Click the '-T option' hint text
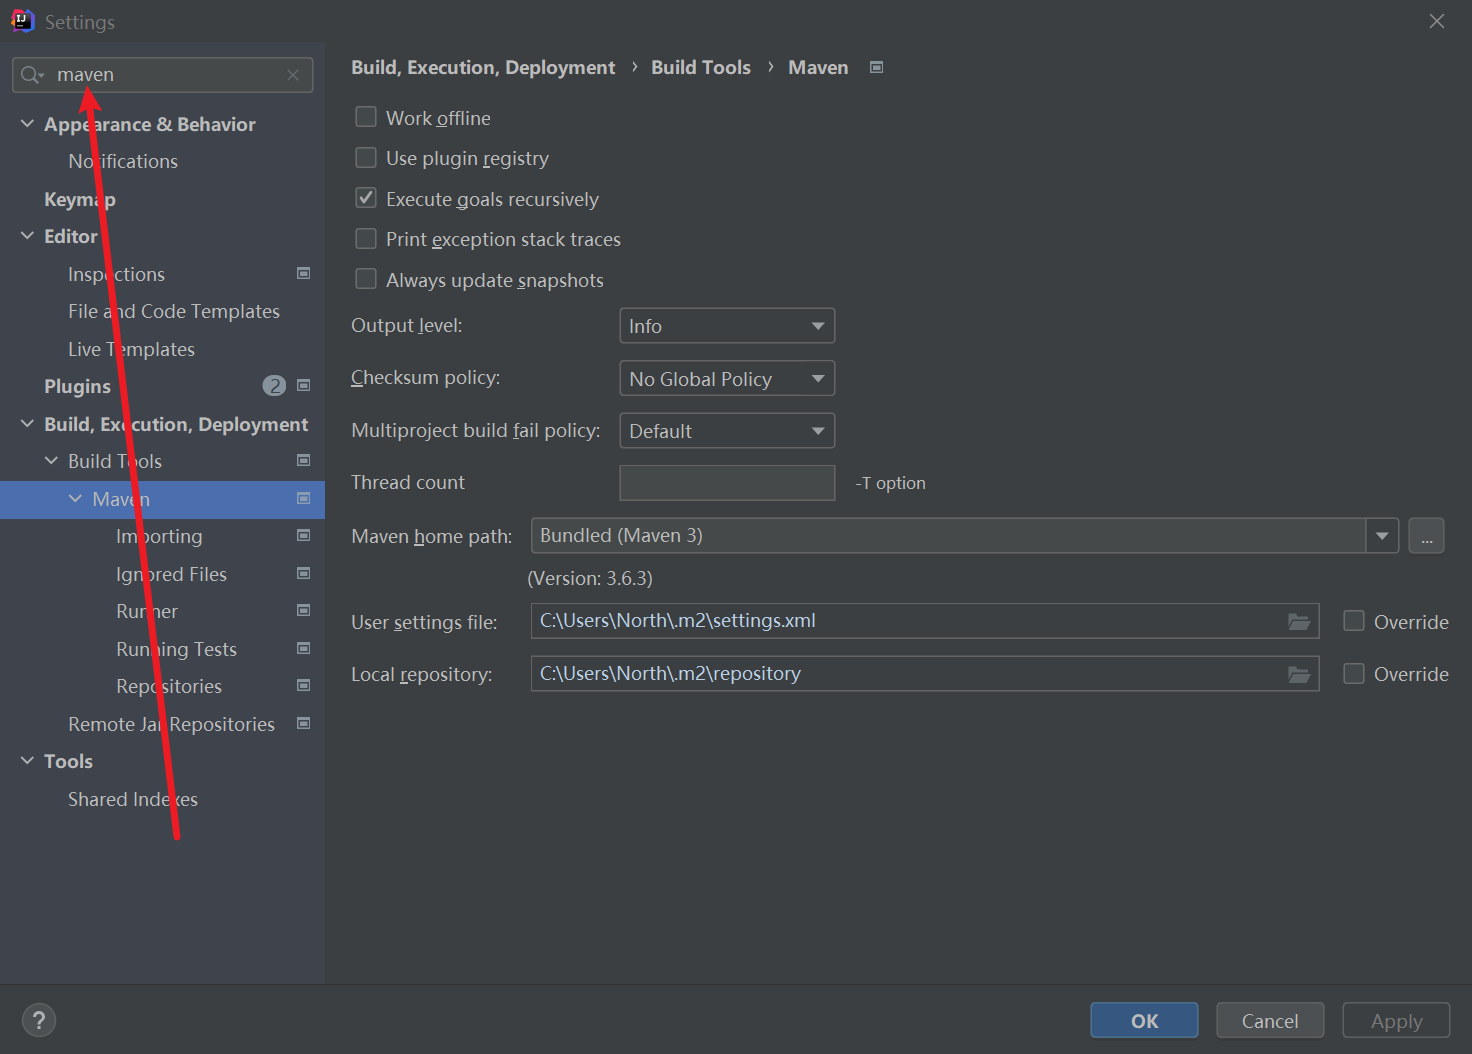Image resolution: width=1472 pixels, height=1054 pixels. click(x=890, y=483)
